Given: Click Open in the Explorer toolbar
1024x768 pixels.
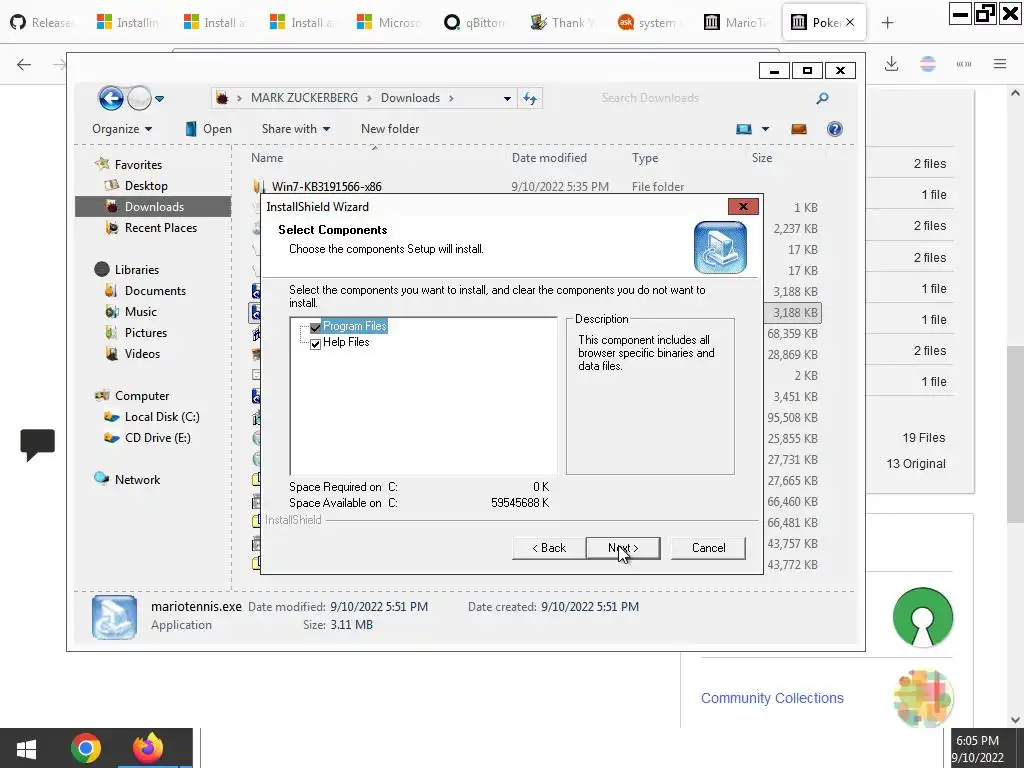Looking at the screenshot, I should (208, 129).
